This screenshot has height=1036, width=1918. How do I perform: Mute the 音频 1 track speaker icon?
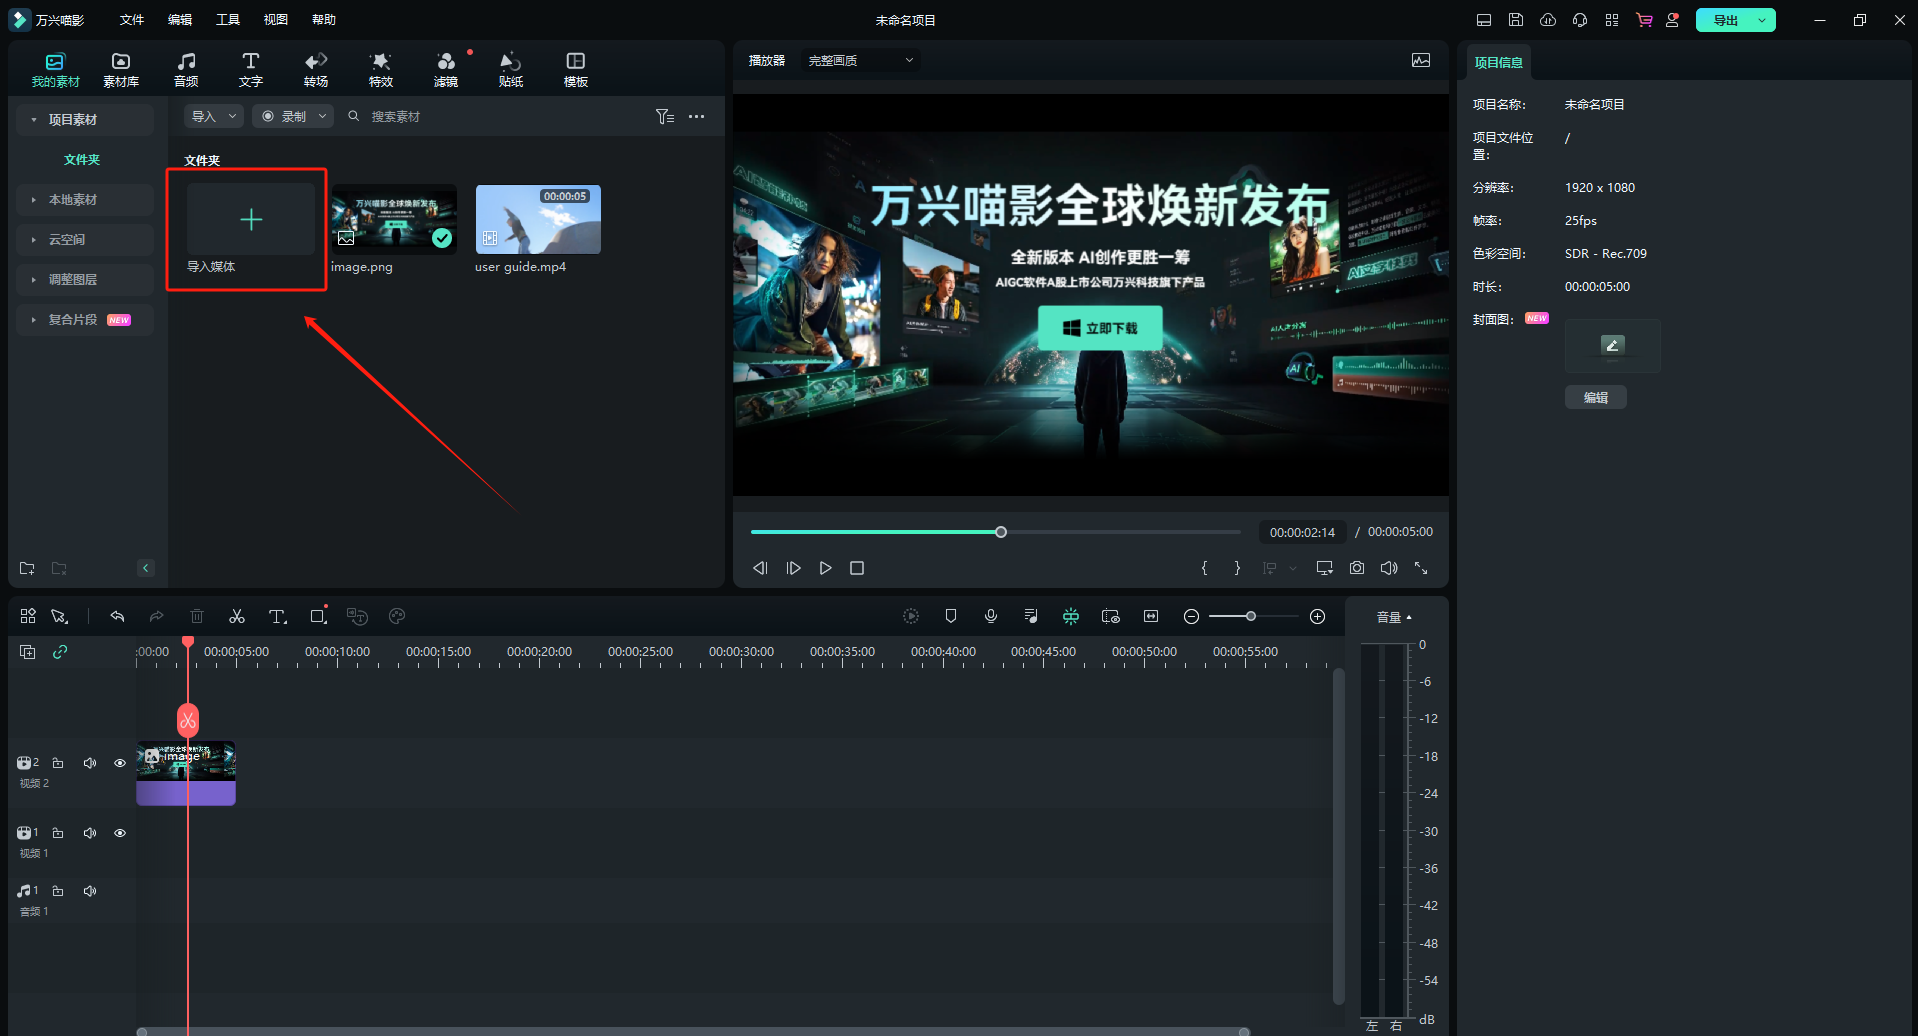point(90,890)
